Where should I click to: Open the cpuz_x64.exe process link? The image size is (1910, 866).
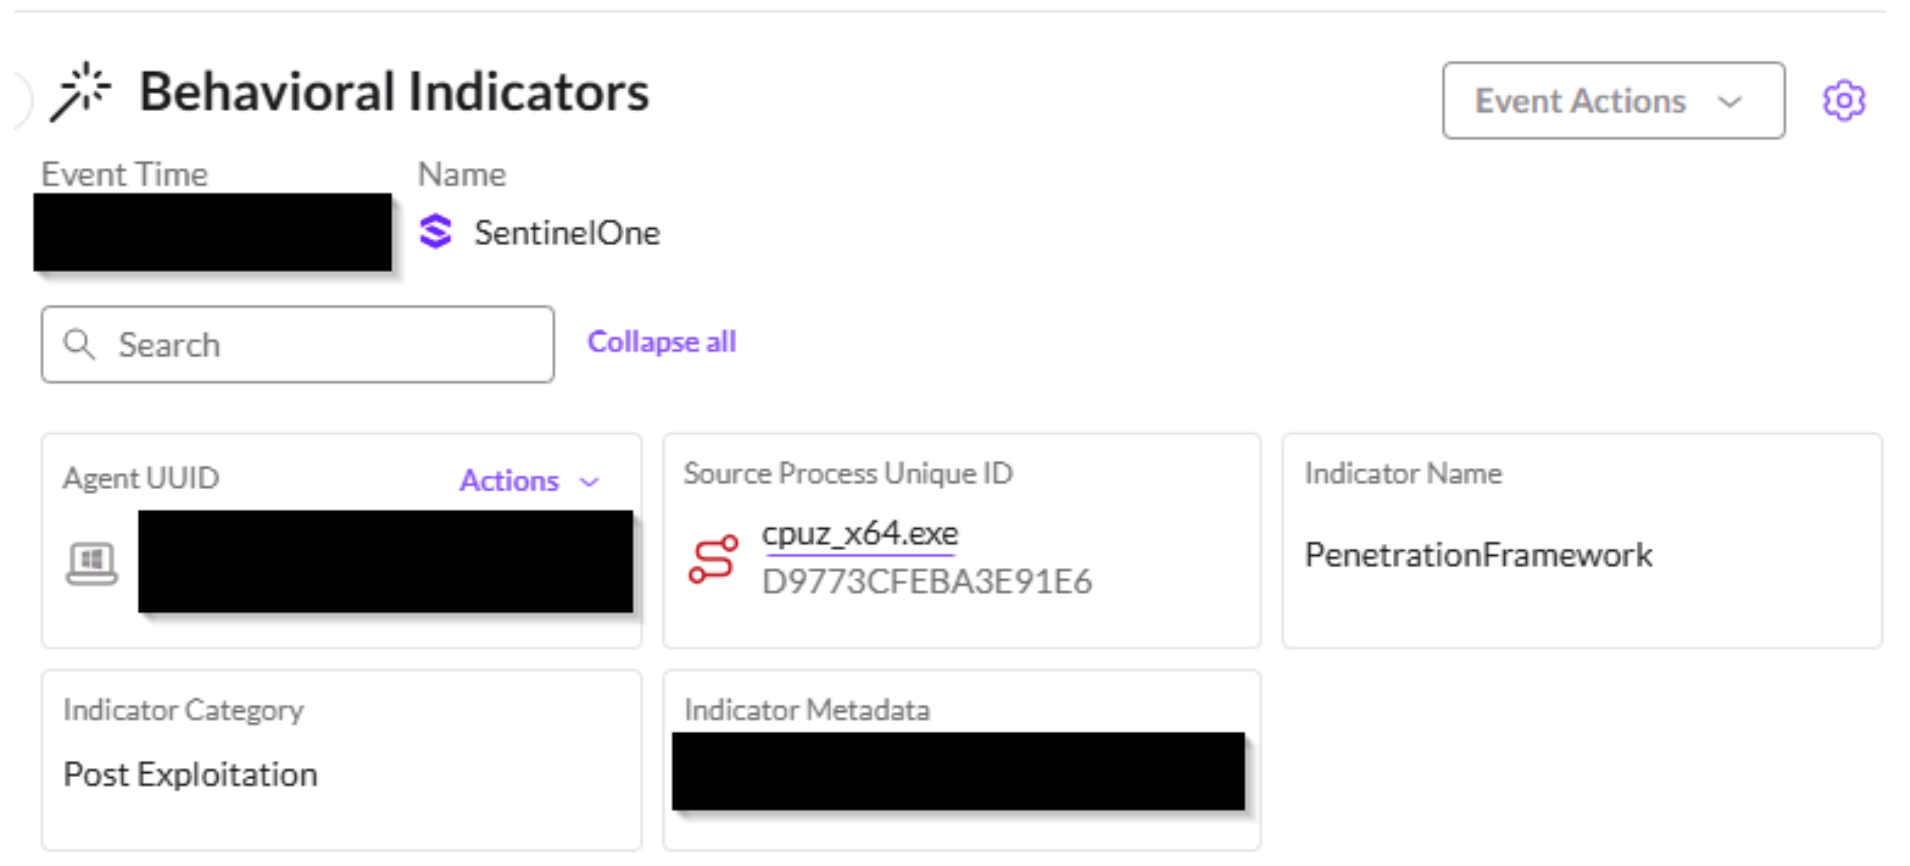tap(859, 534)
